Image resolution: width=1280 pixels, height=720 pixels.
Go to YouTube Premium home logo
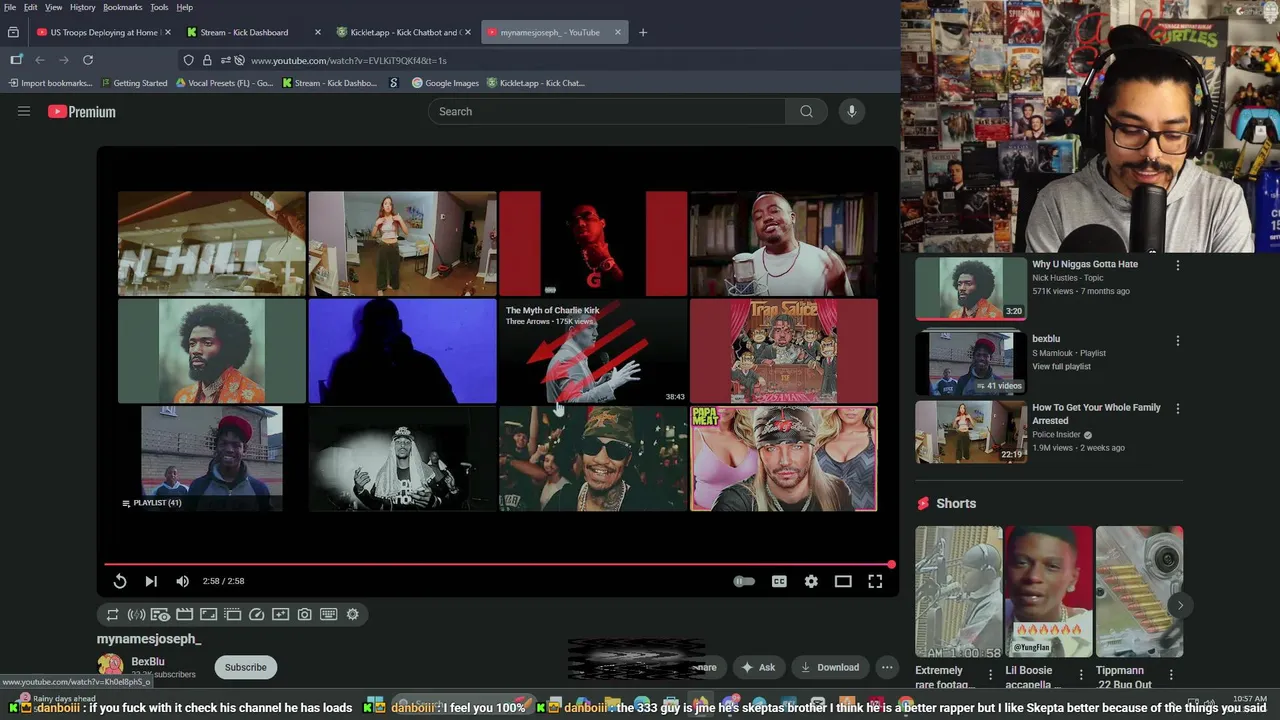(x=82, y=112)
